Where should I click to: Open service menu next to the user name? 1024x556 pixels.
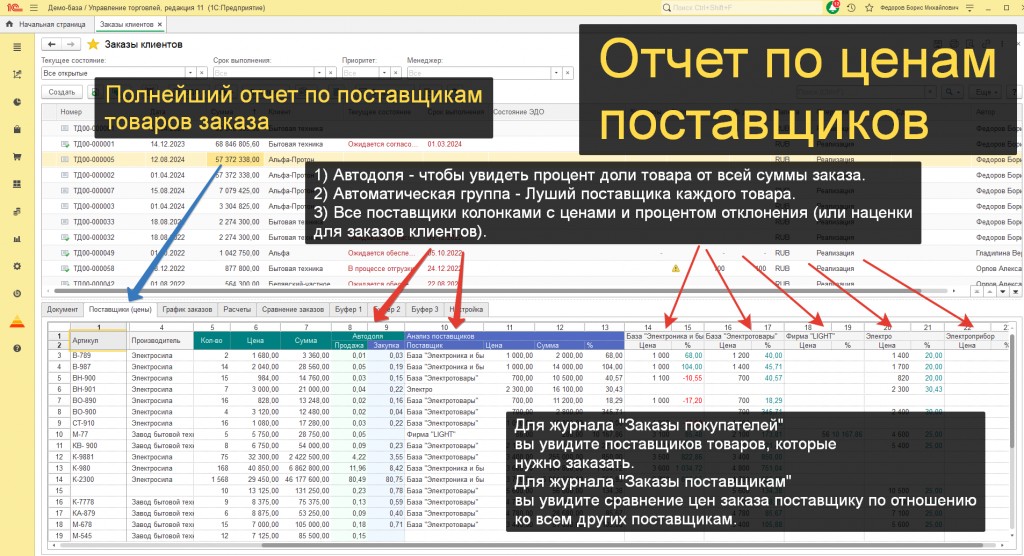970,8
